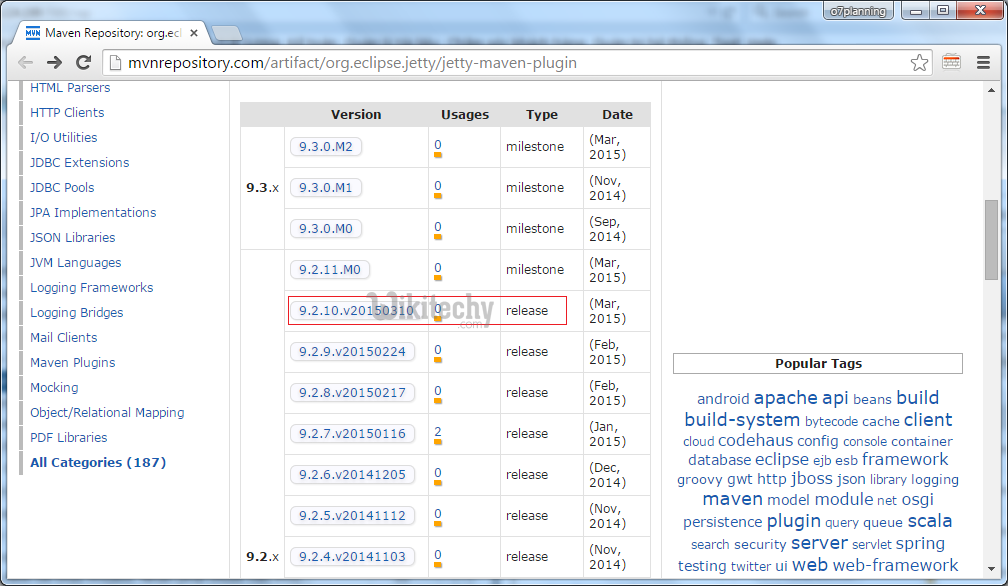The image size is (1008, 586).
Task: Click the address bar URL field
Action: (500, 63)
